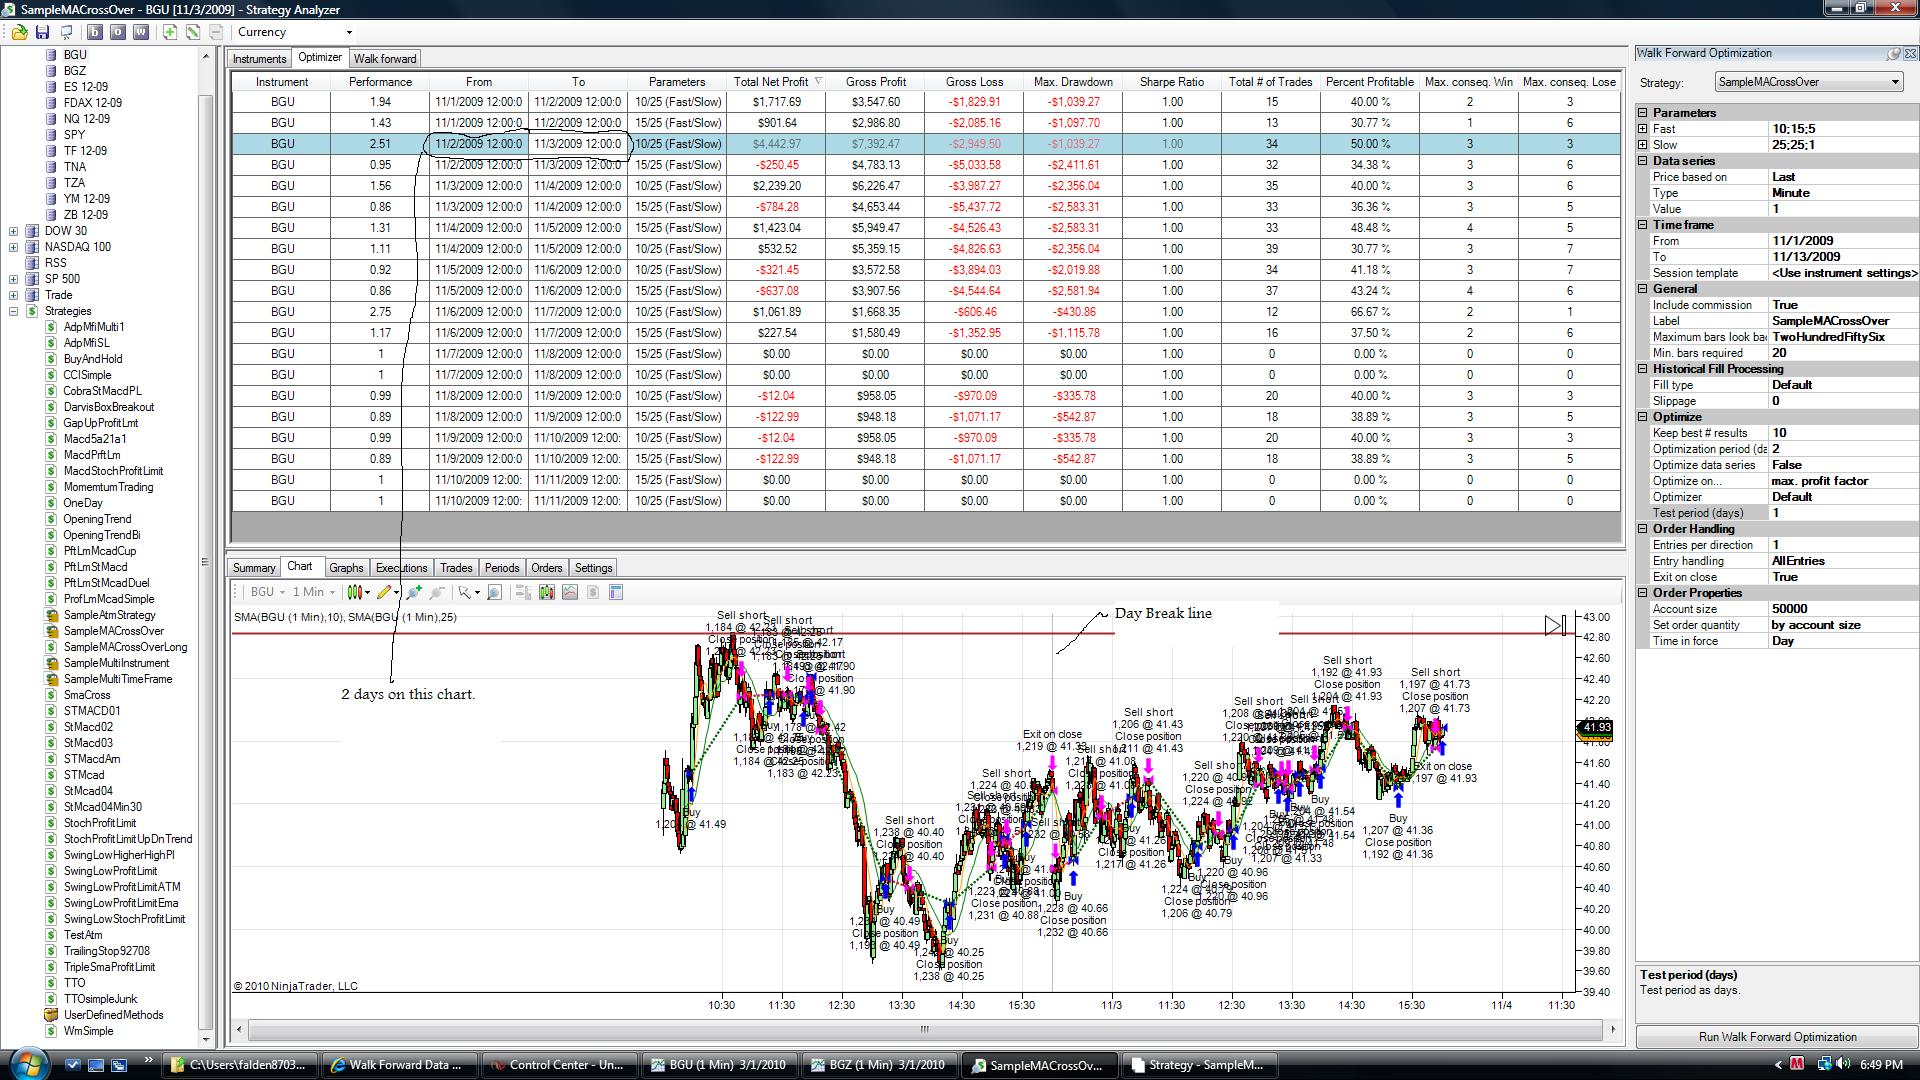Click the 'o' optimize toolbar icon
This screenshot has width=1920, height=1080.
click(118, 32)
